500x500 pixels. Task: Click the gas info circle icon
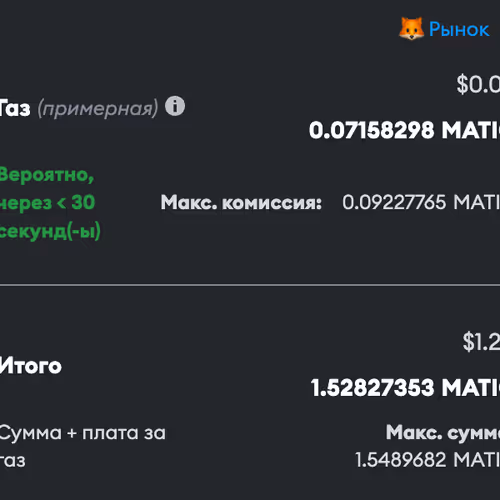[x=175, y=106]
